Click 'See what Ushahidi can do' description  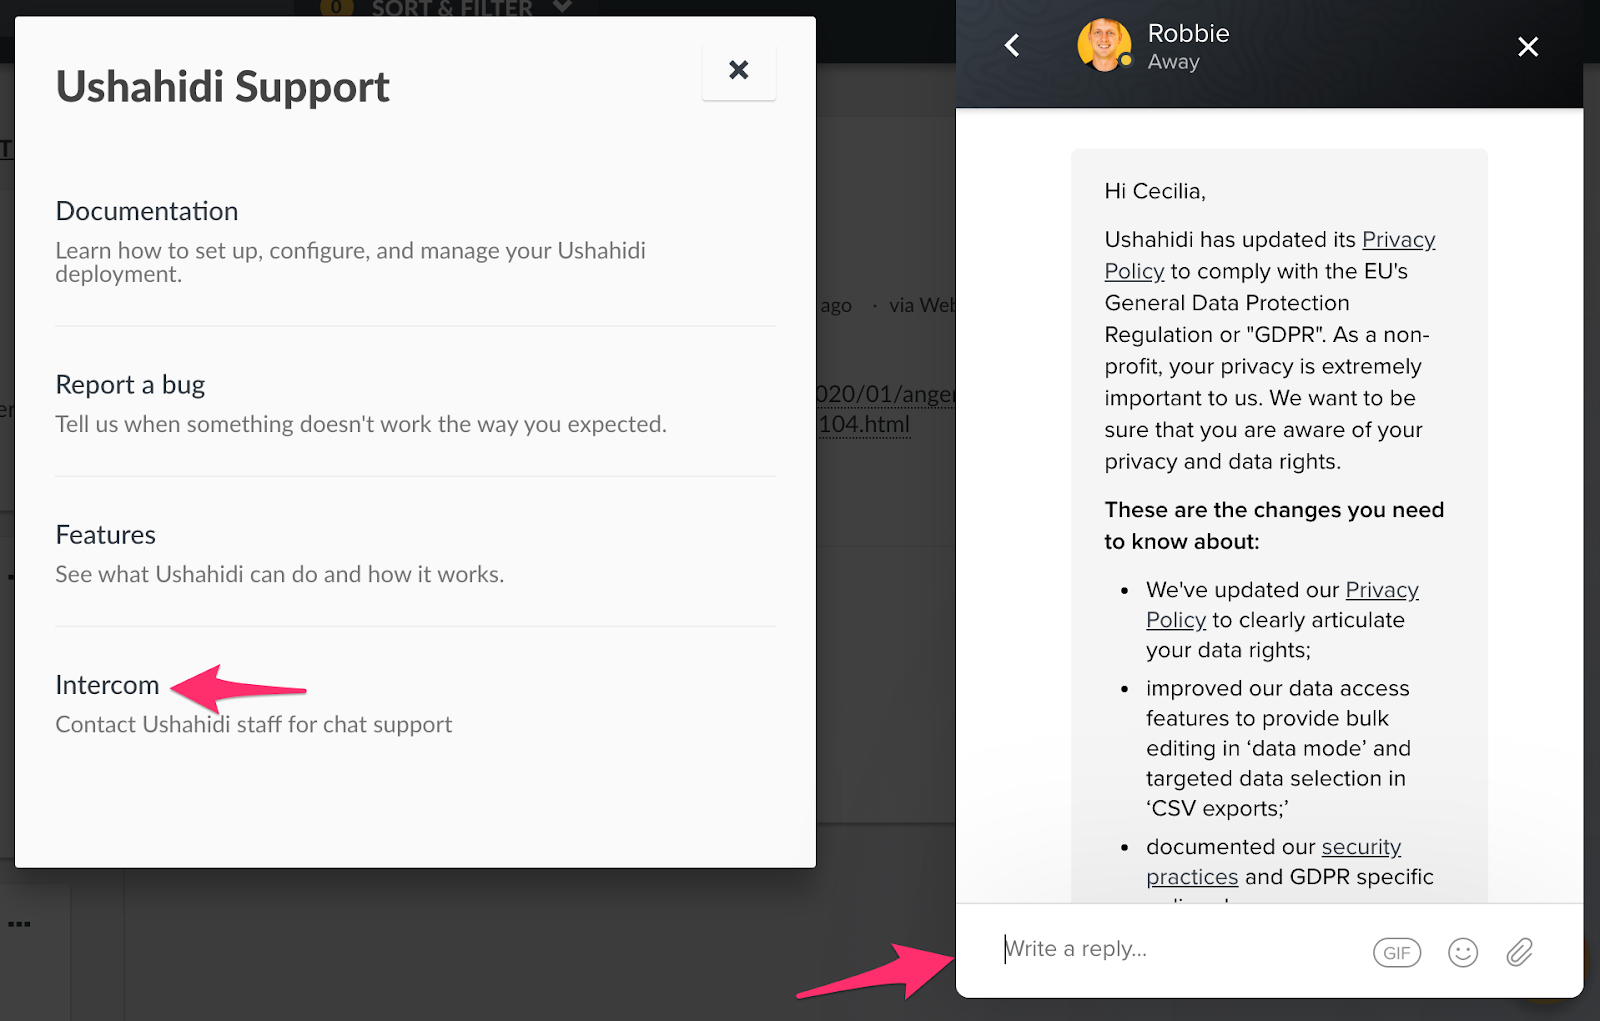click(x=280, y=575)
